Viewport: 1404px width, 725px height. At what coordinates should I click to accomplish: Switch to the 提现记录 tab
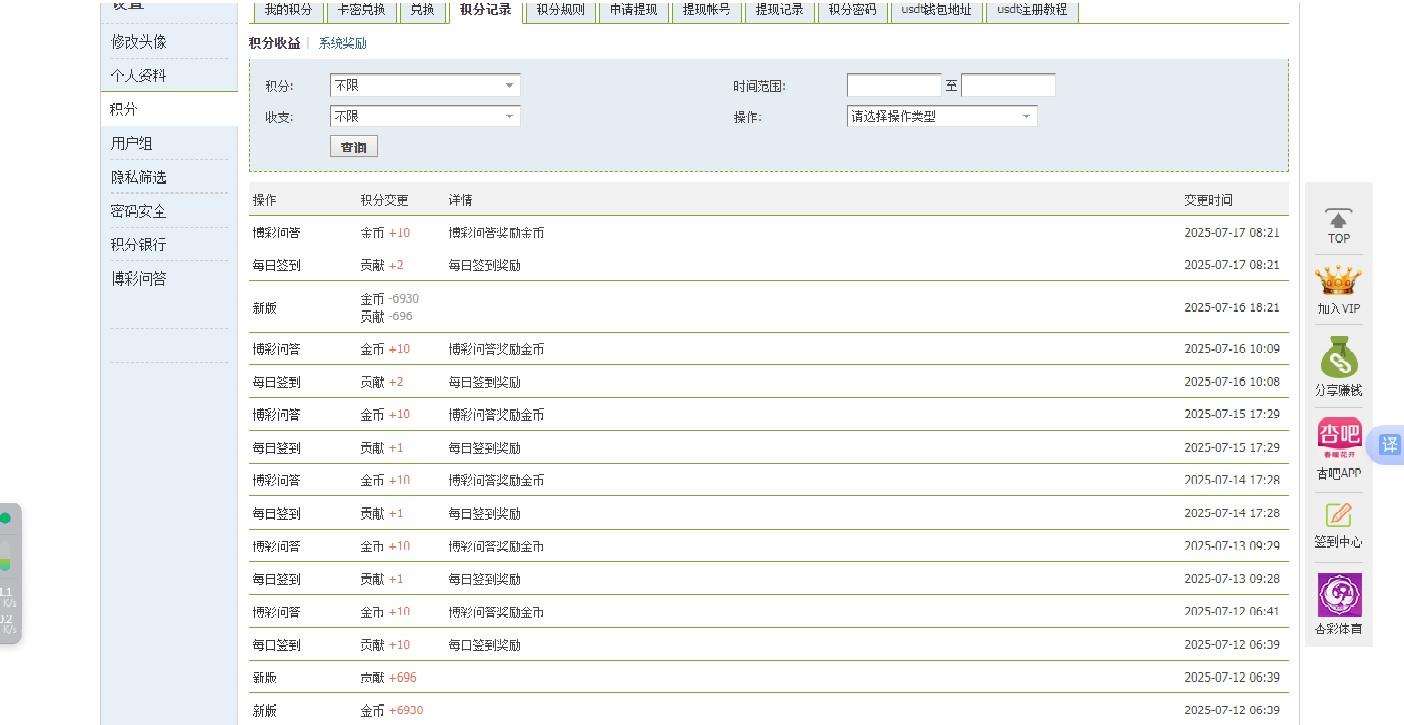coord(779,10)
